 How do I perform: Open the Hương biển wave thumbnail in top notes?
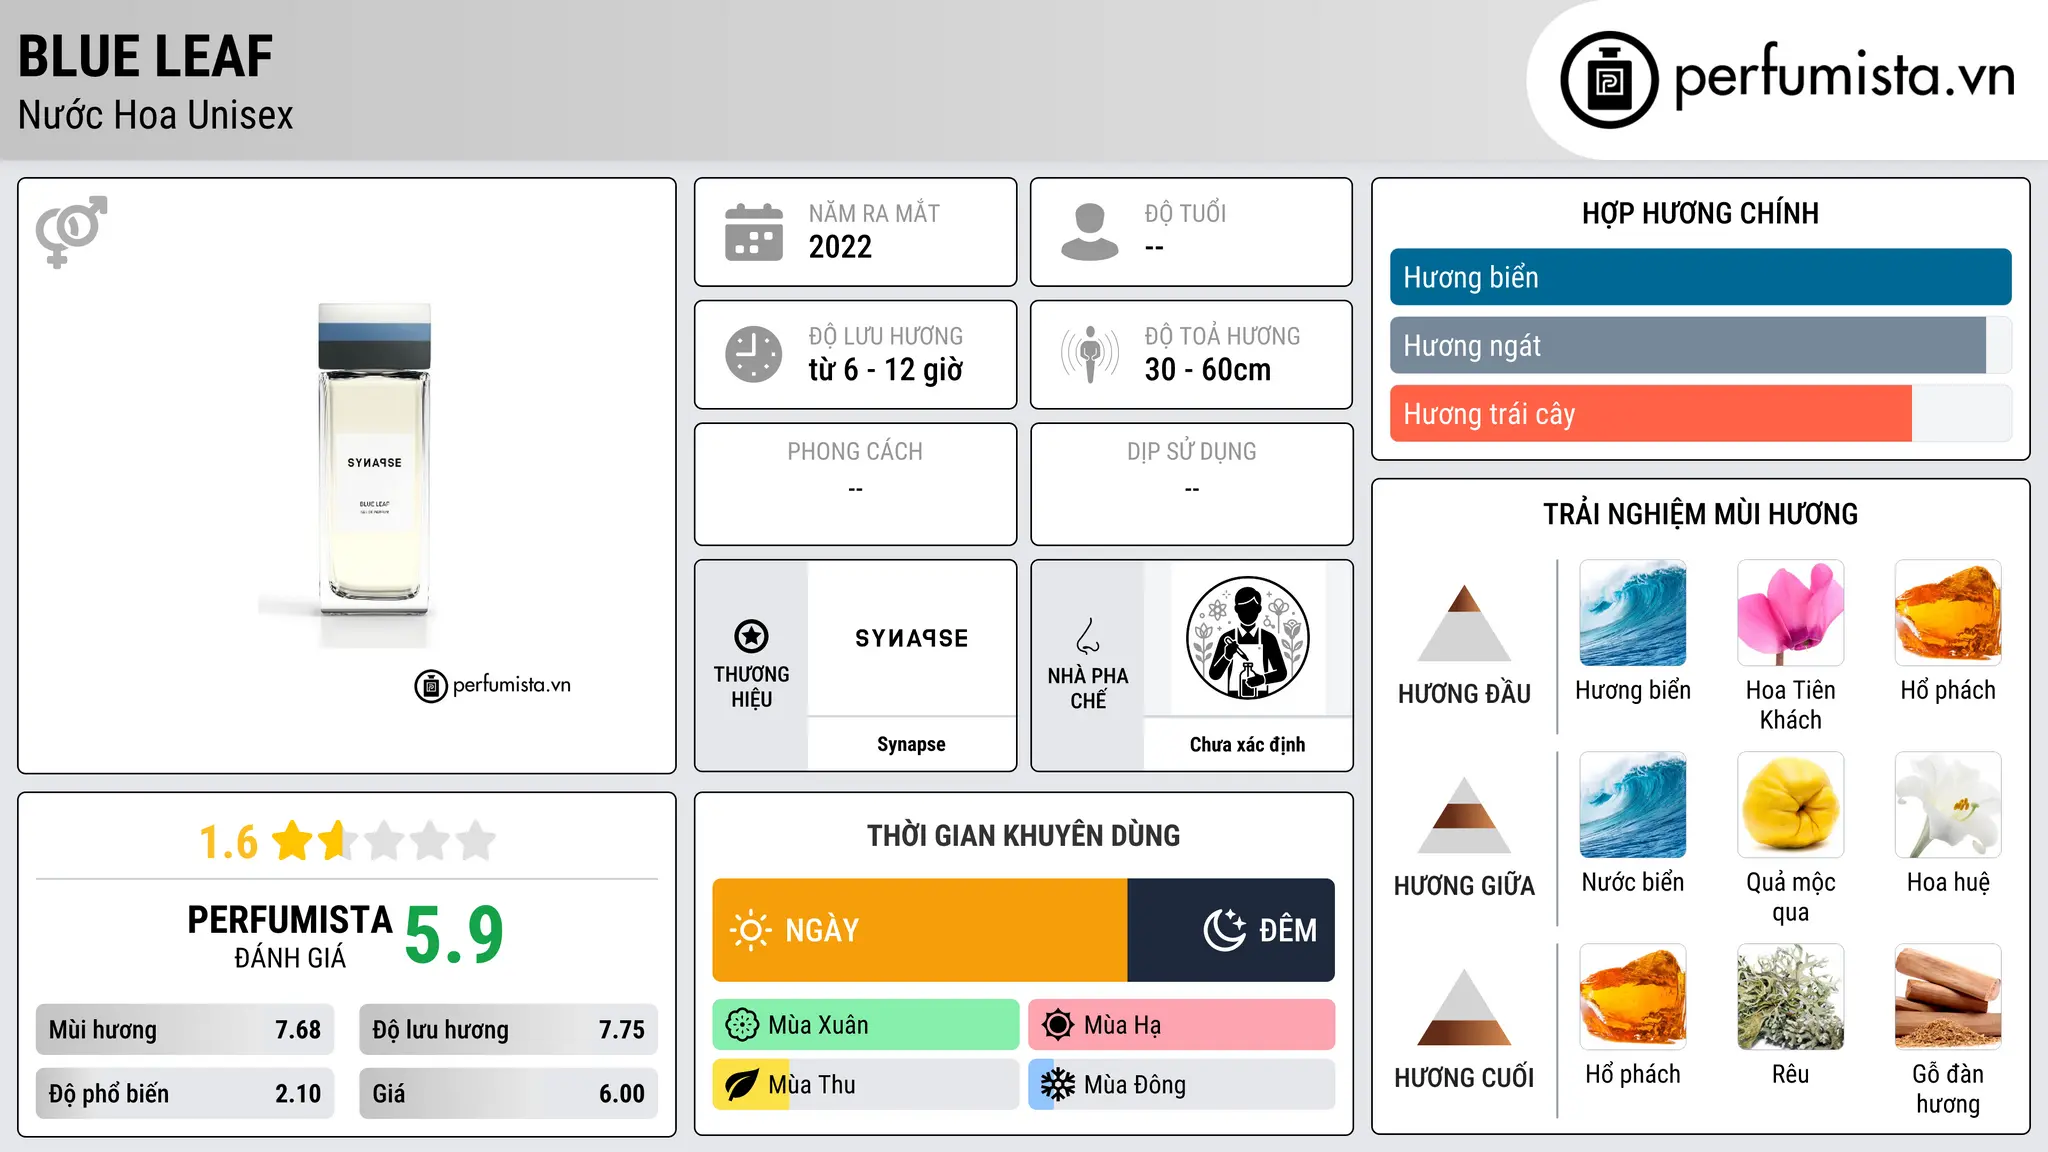(x=1633, y=613)
